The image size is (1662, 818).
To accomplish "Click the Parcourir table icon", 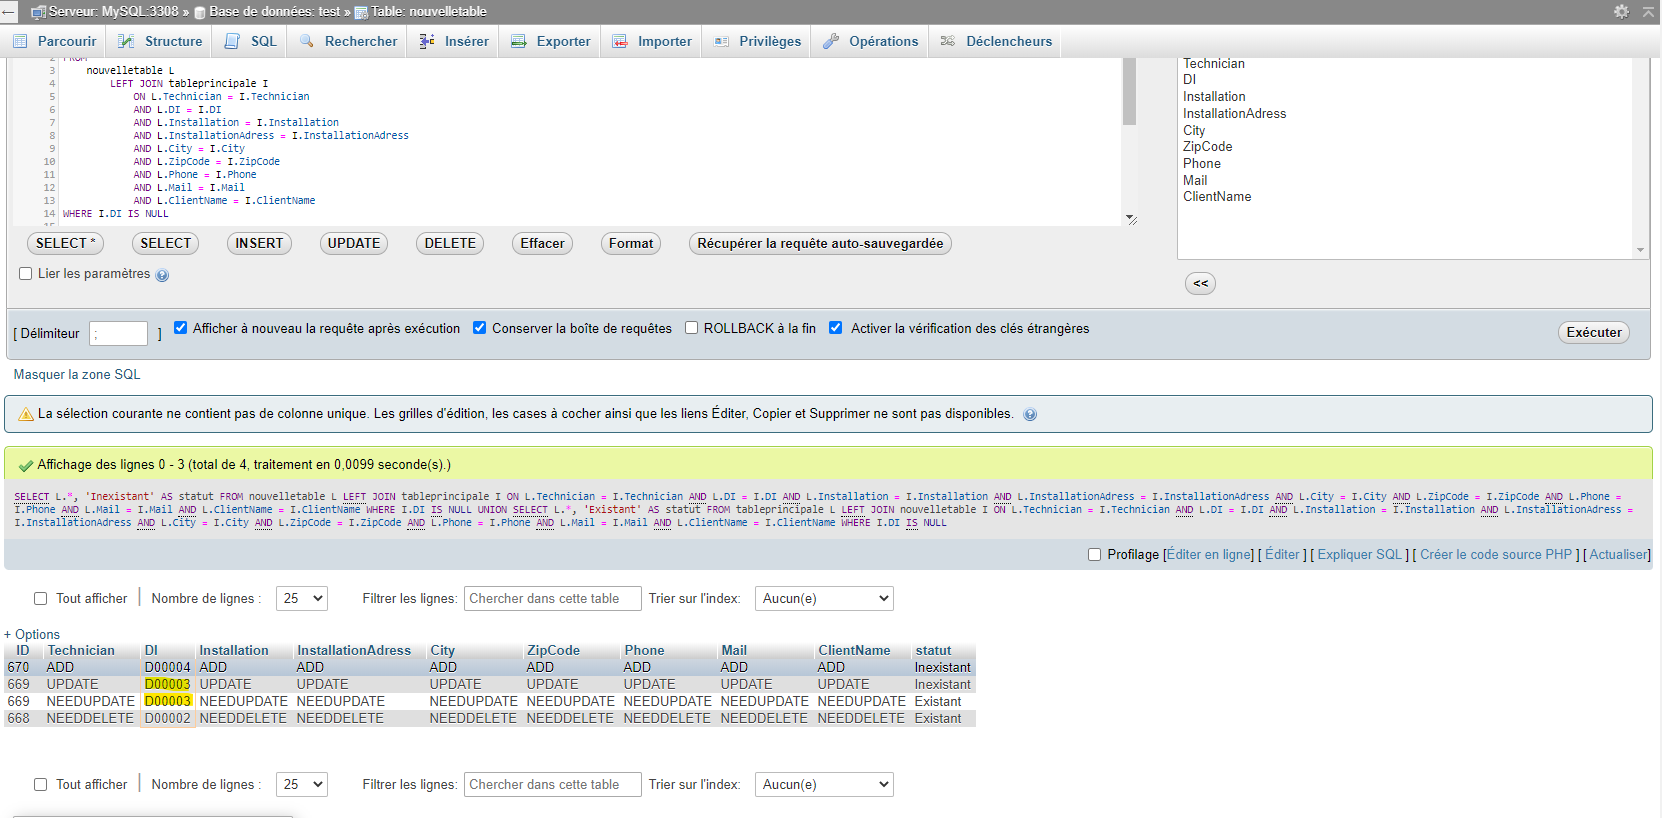I will tap(20, 41).
